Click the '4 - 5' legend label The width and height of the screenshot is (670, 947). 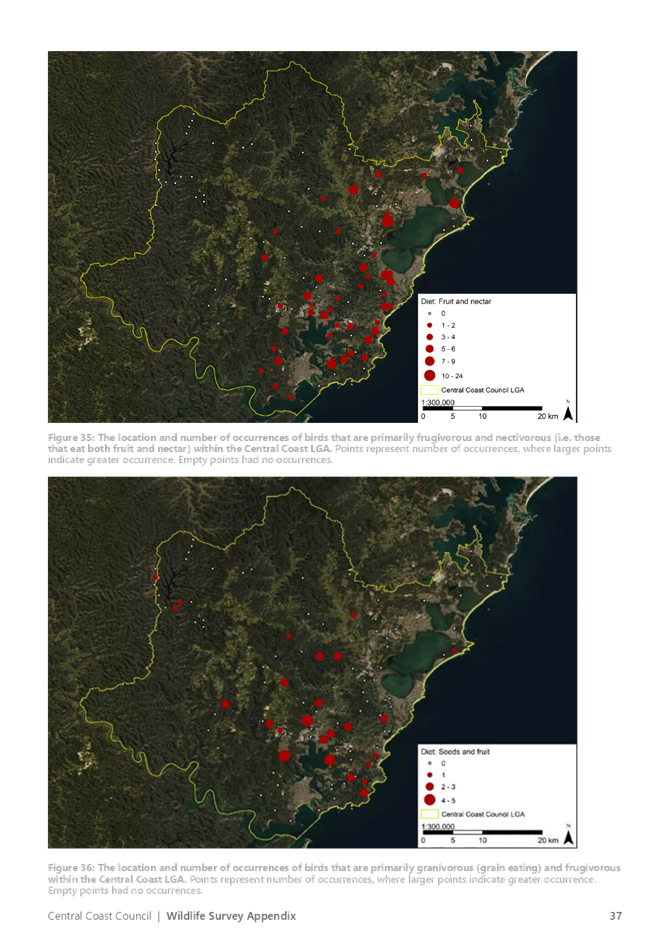click(x=448, y=801)
